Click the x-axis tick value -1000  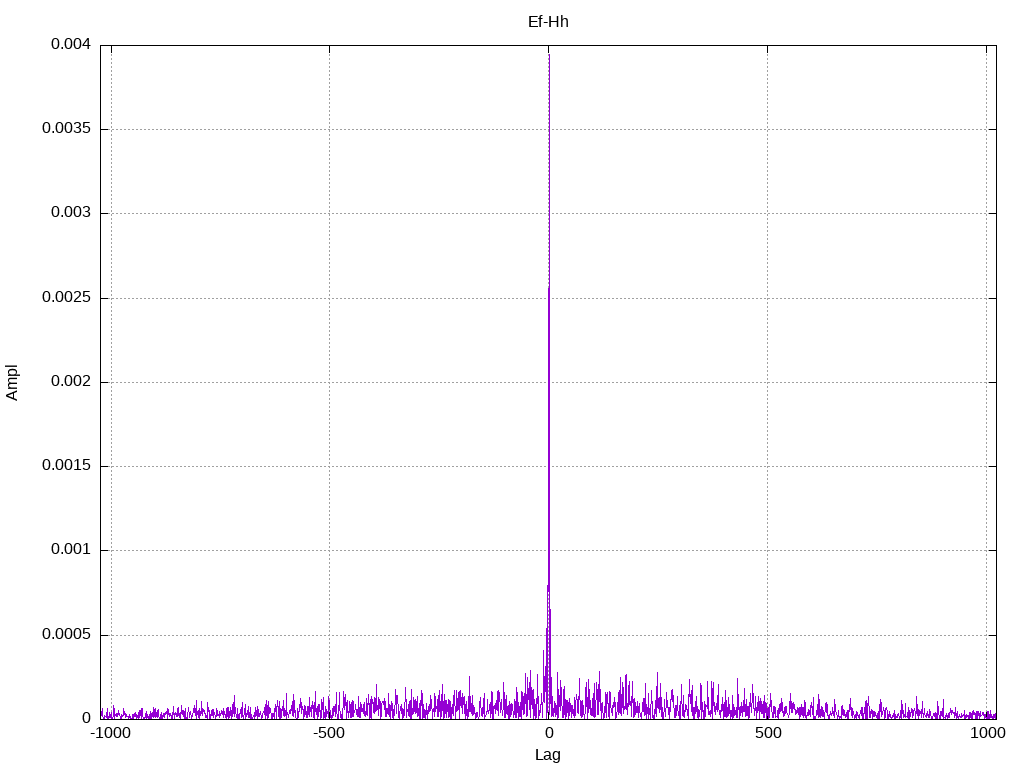pyautogui.click(x=110, y=733)
